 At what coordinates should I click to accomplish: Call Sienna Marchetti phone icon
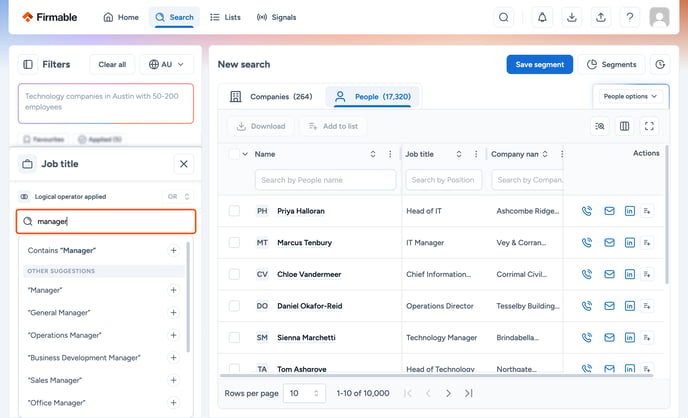pyautogui.click(x=587, y=337)
